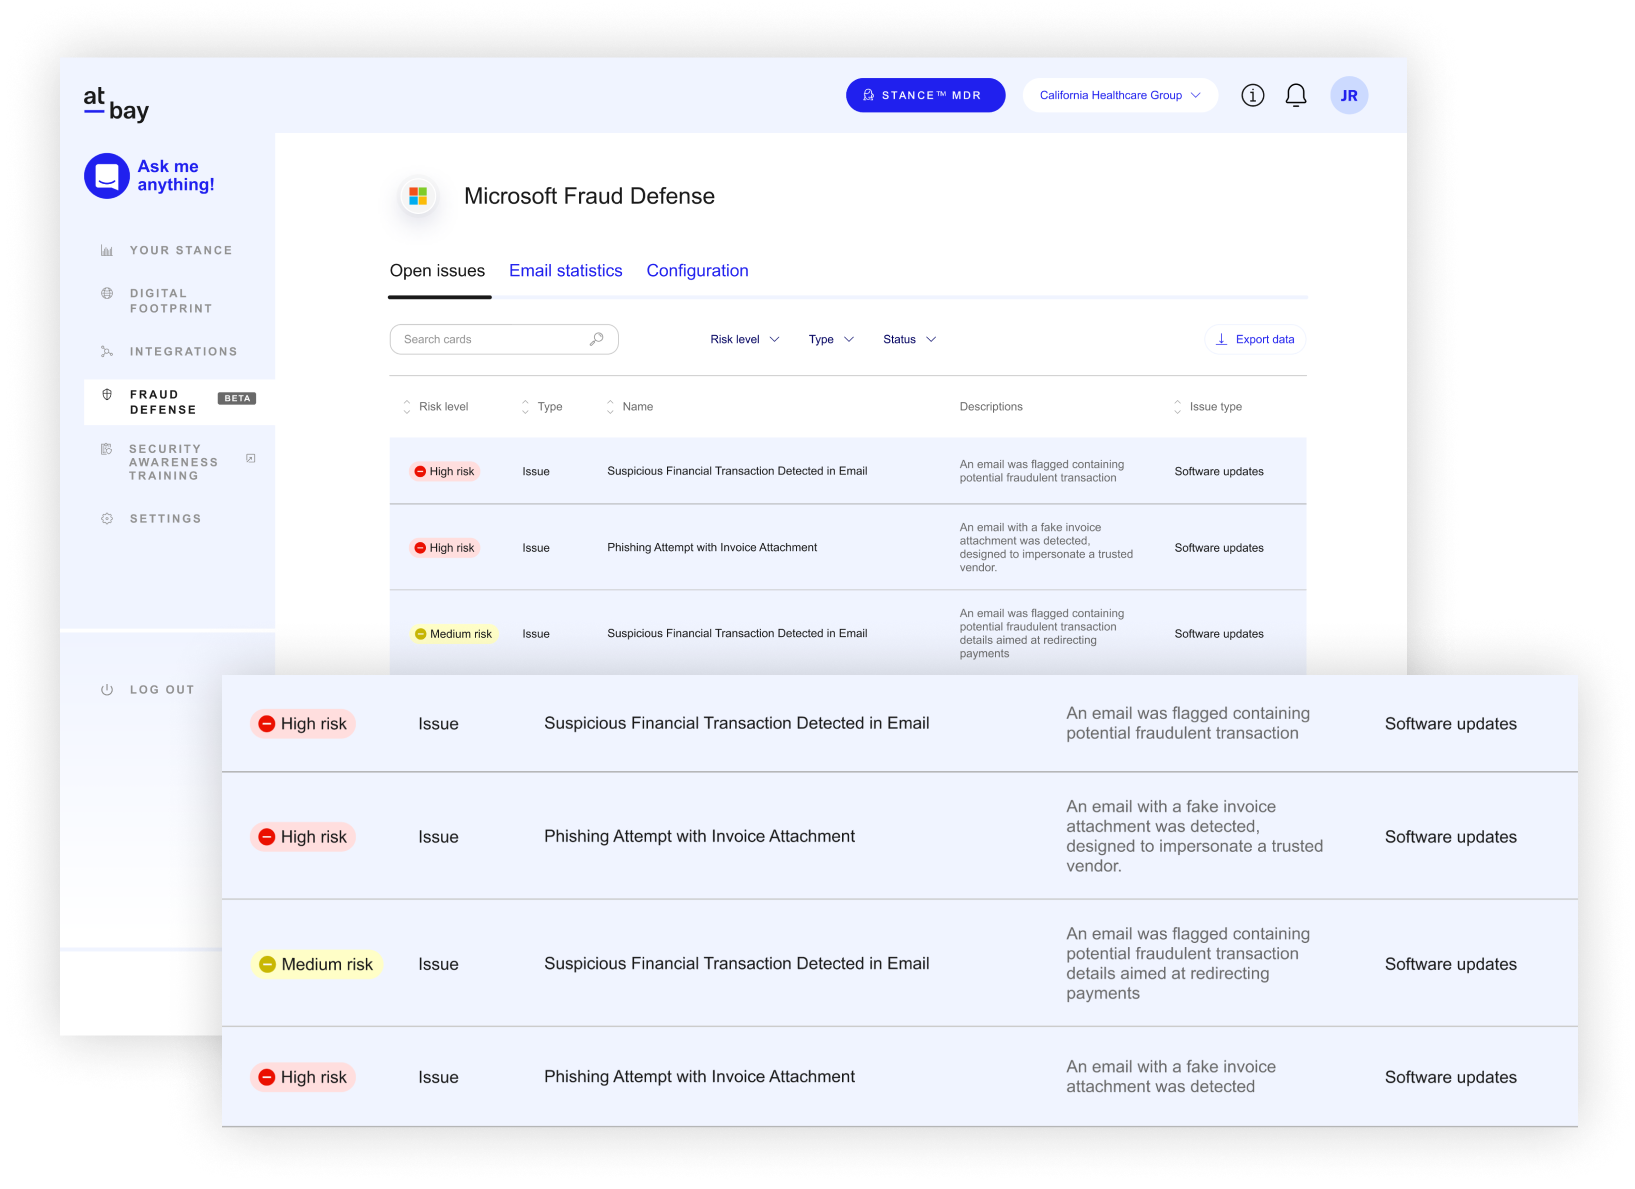The image size is (1635, 1189).
Task: Click Phishing Attempt with Invoice Attachment in small table
Action: click(712, 548)
